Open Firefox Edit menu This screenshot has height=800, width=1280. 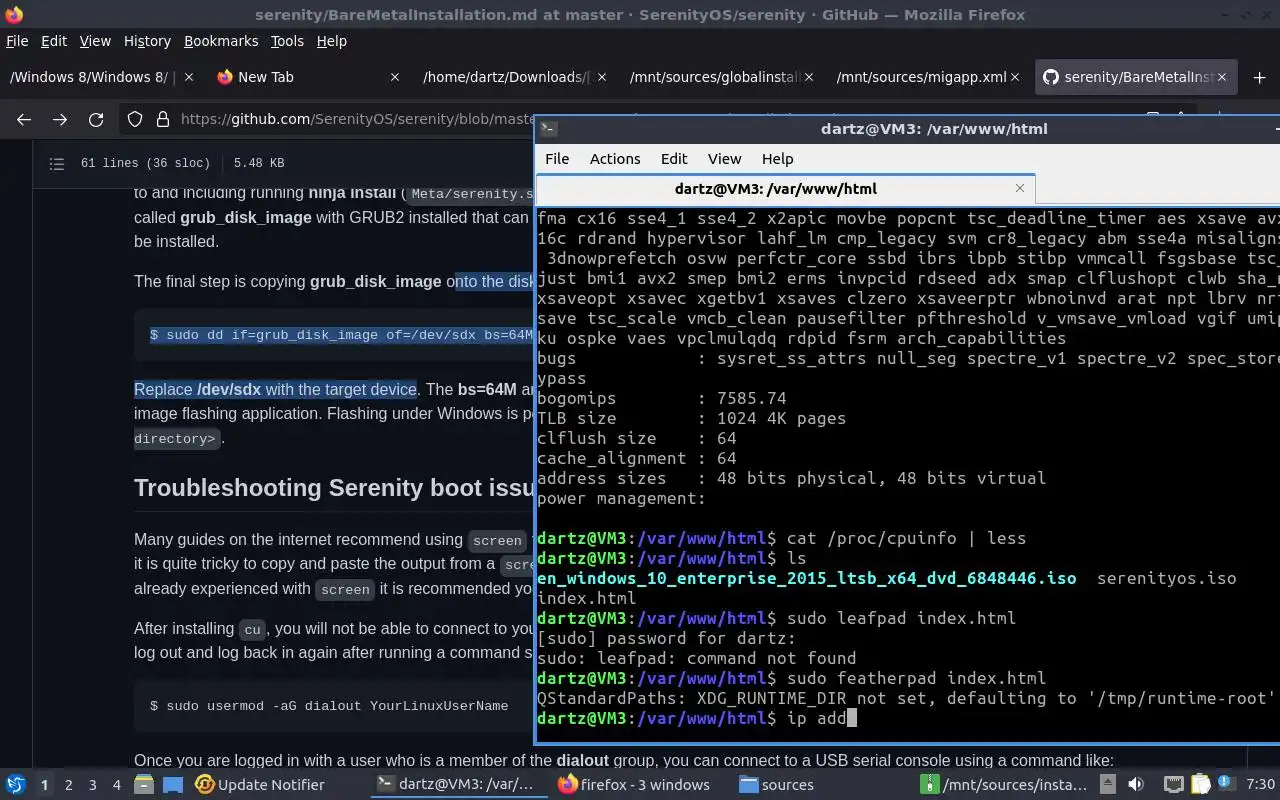54,41
